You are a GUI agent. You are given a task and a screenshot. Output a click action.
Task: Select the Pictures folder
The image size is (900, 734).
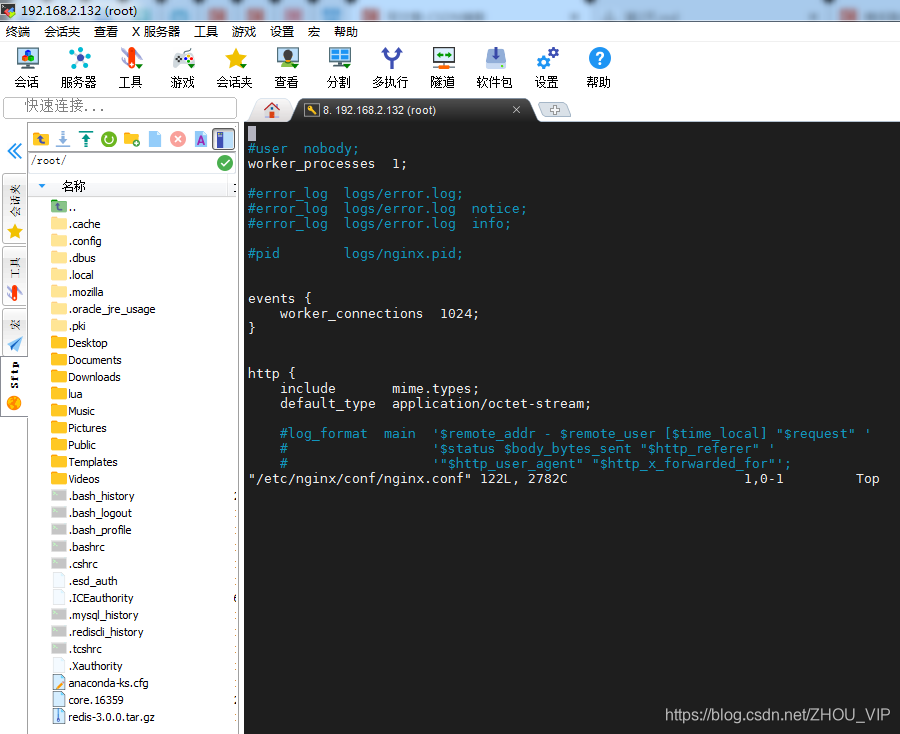point(79,428)
